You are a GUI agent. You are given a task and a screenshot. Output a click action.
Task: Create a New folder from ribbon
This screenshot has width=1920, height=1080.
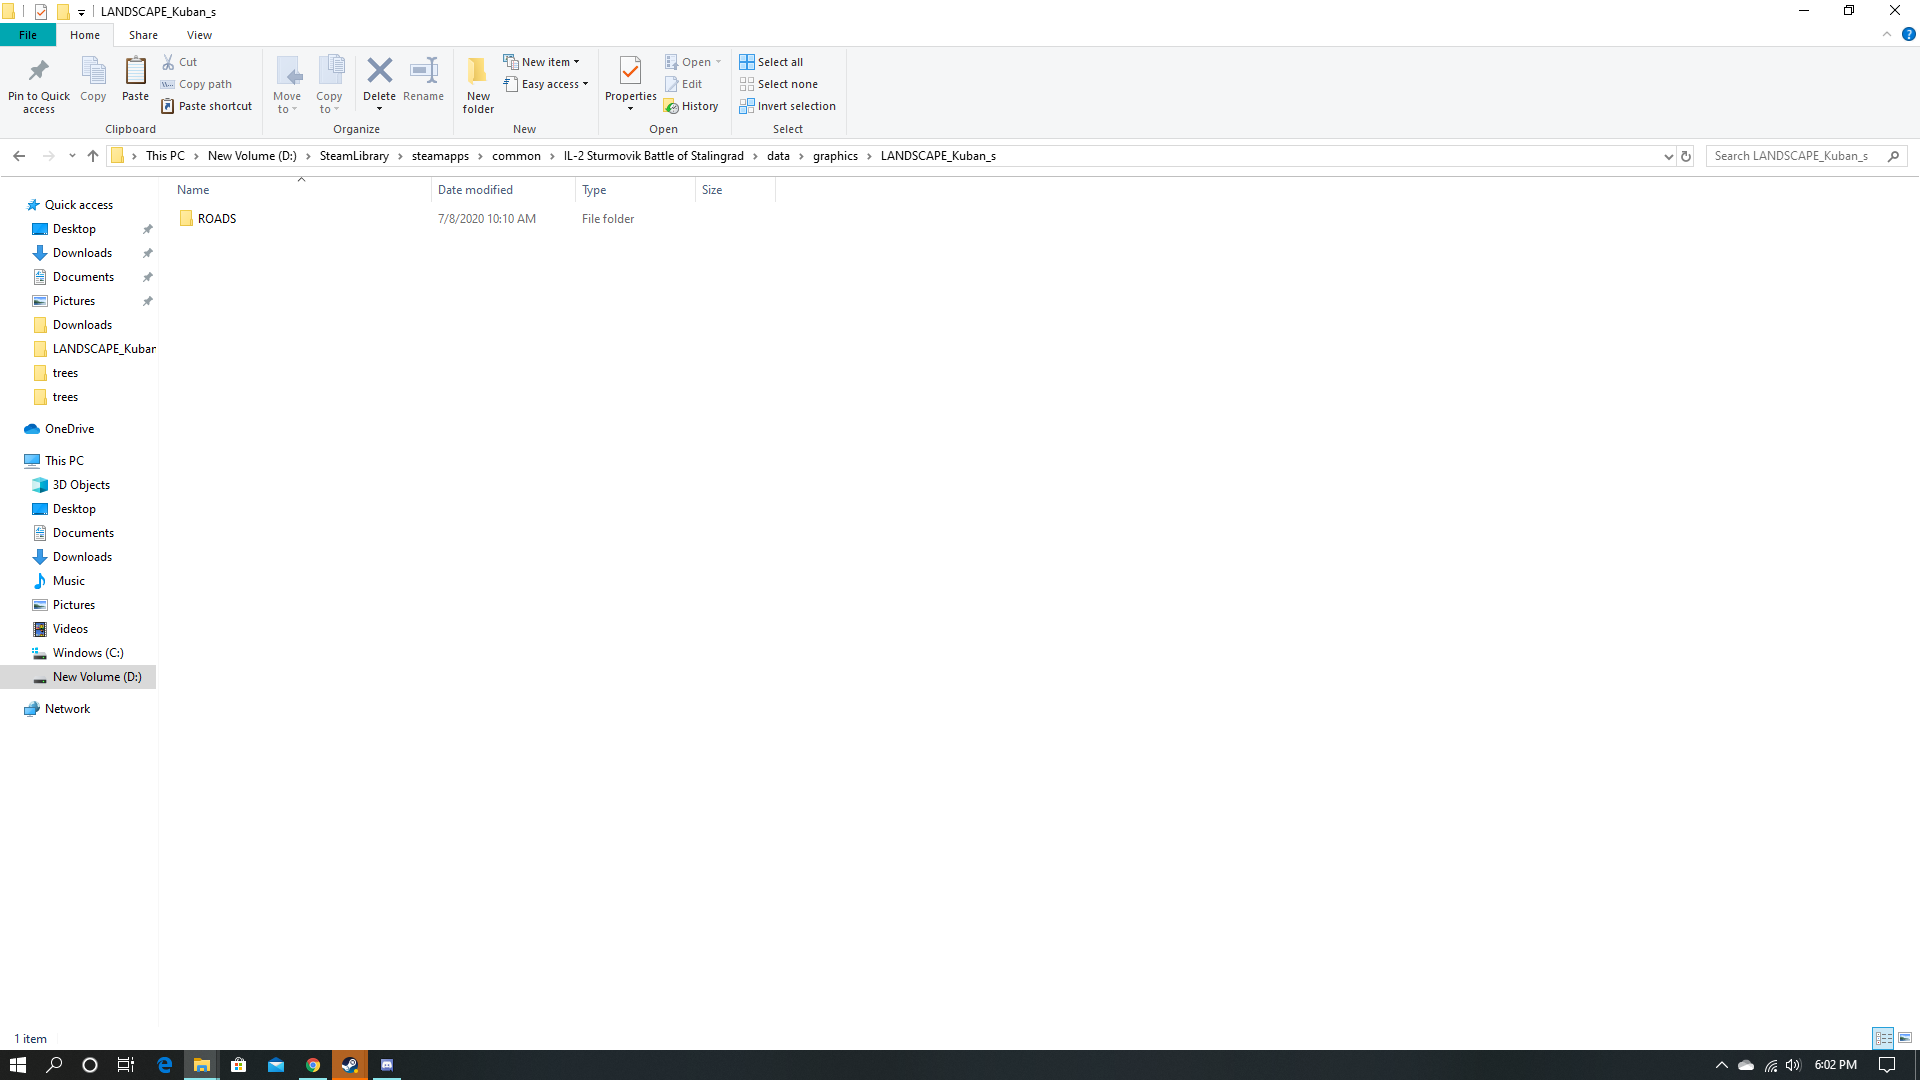coord(478,85)
